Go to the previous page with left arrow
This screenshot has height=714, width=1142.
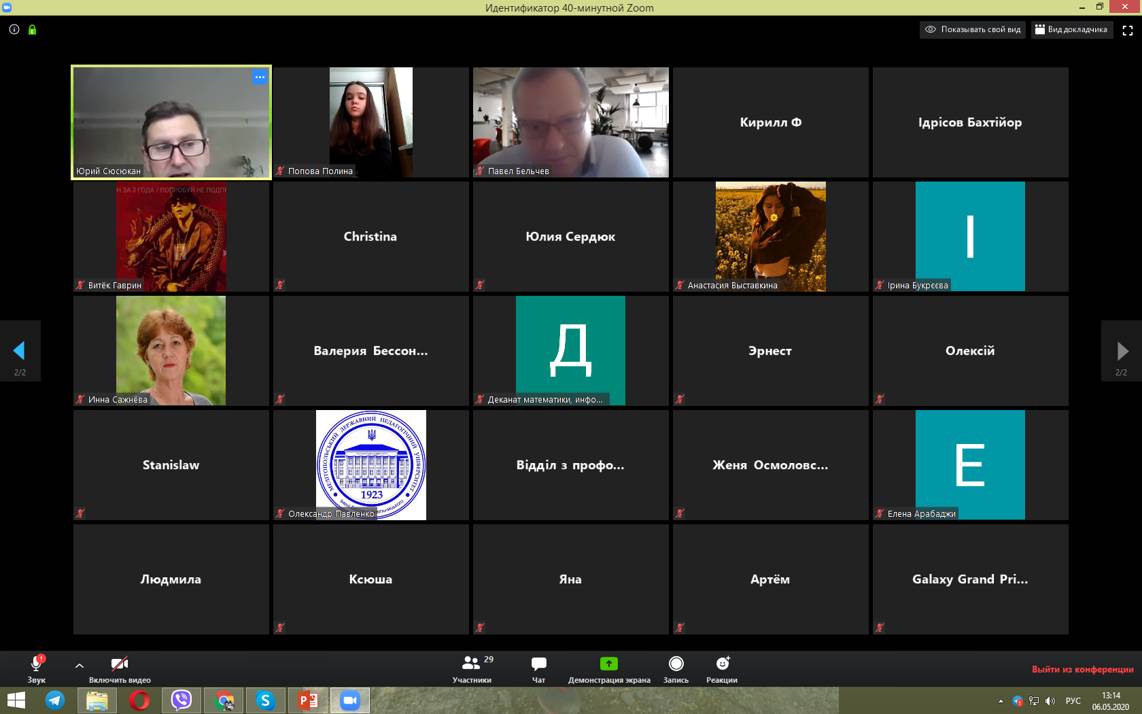[19, 351]
